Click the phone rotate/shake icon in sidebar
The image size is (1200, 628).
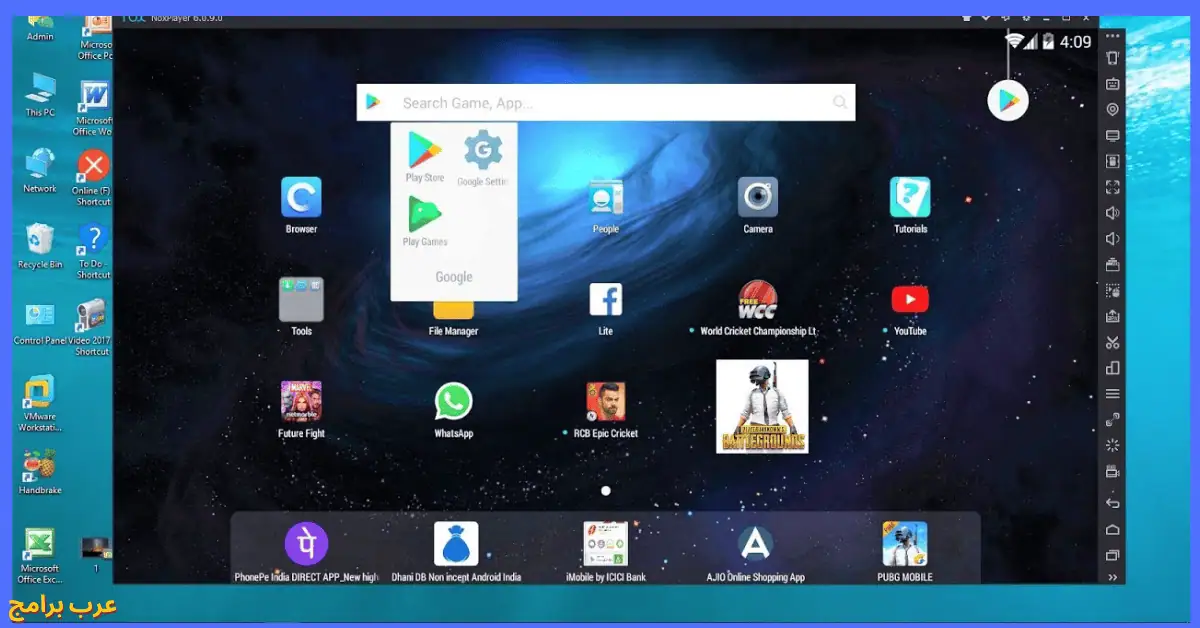pyautogui.click(x=1112, y=58)
